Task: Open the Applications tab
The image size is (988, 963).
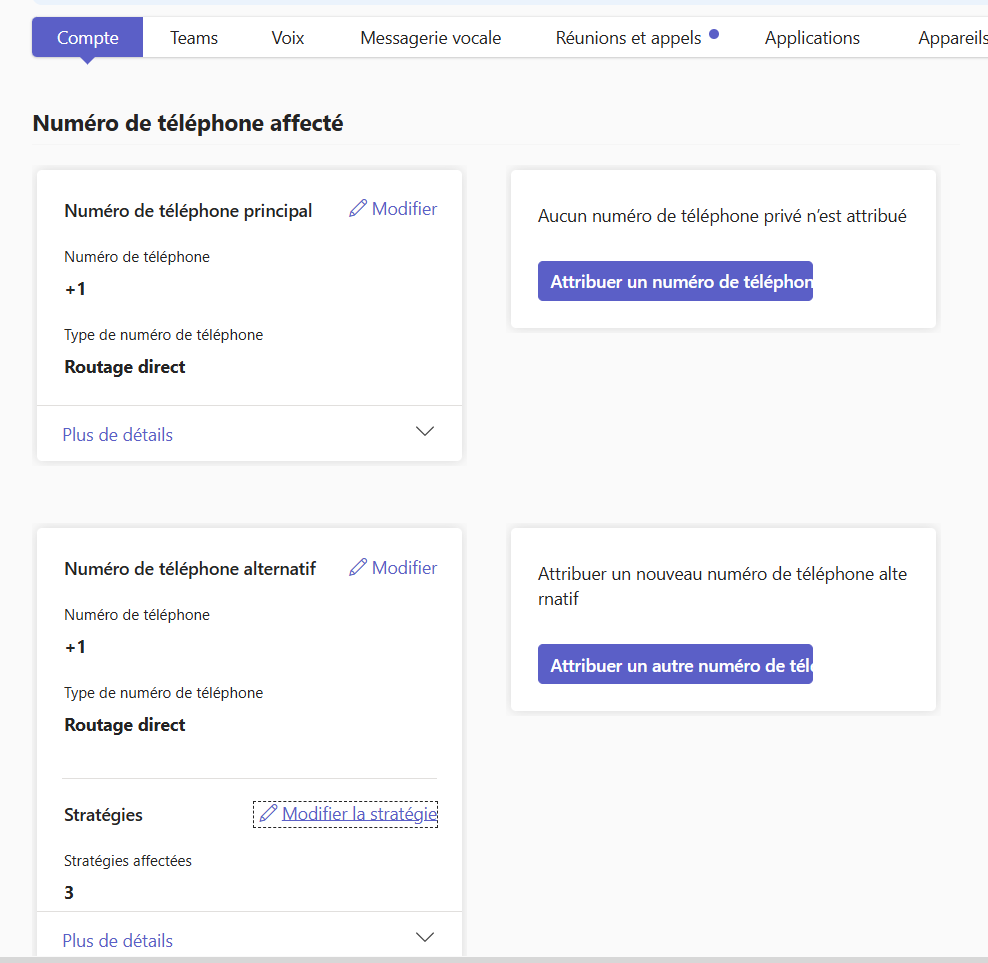Action: [x=812, y=38]
